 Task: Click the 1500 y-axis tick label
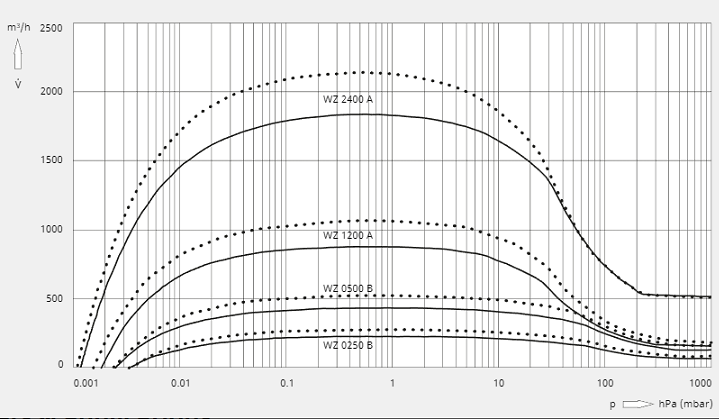point(53,161)
